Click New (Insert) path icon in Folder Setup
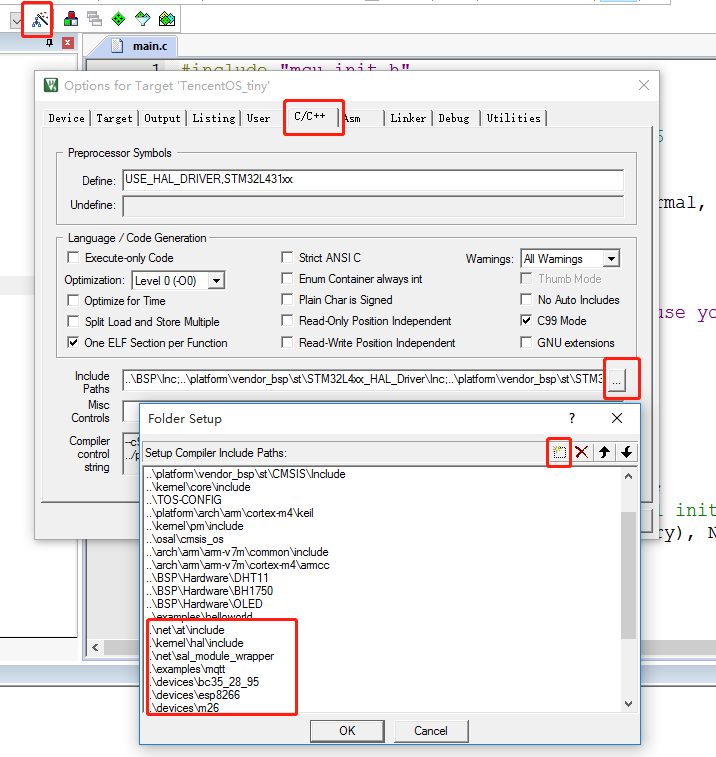716x757 pixels. click(559, 452)
